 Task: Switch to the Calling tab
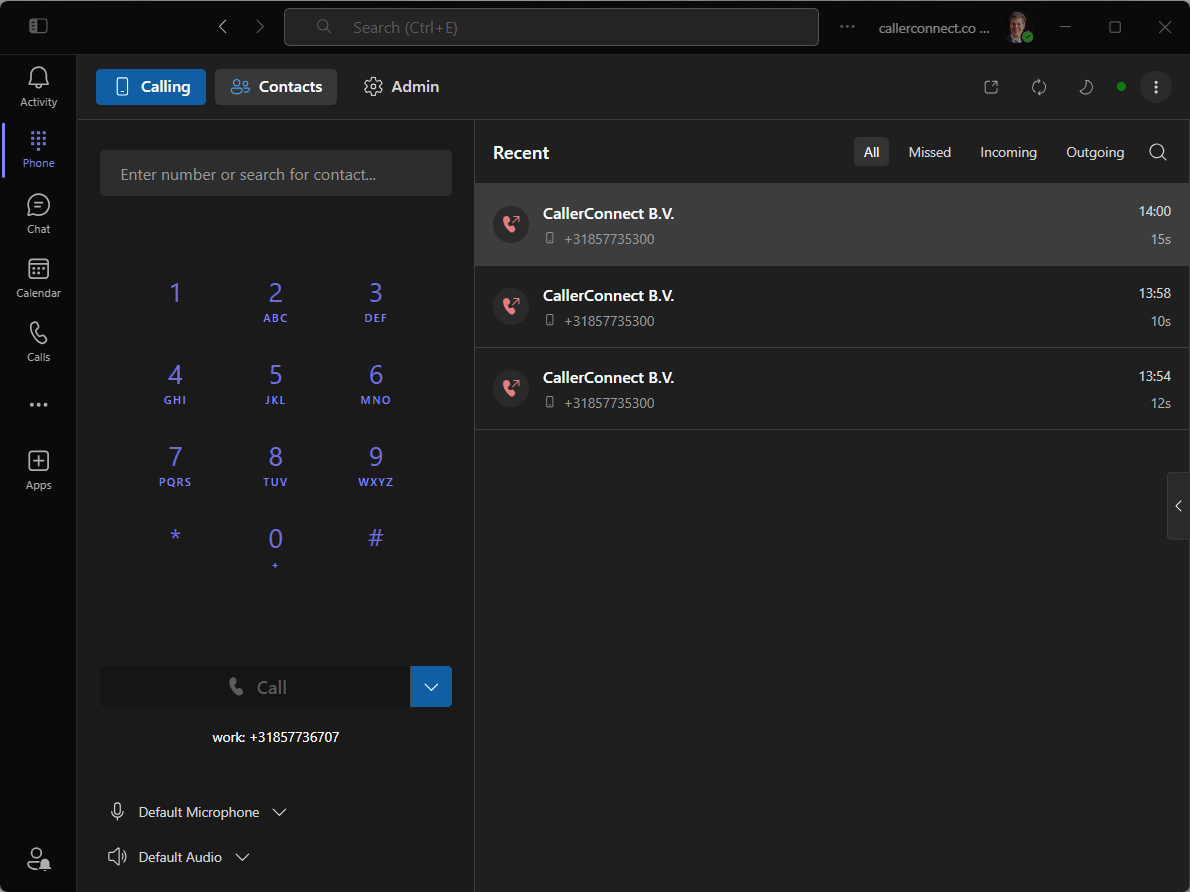(151, 87)
